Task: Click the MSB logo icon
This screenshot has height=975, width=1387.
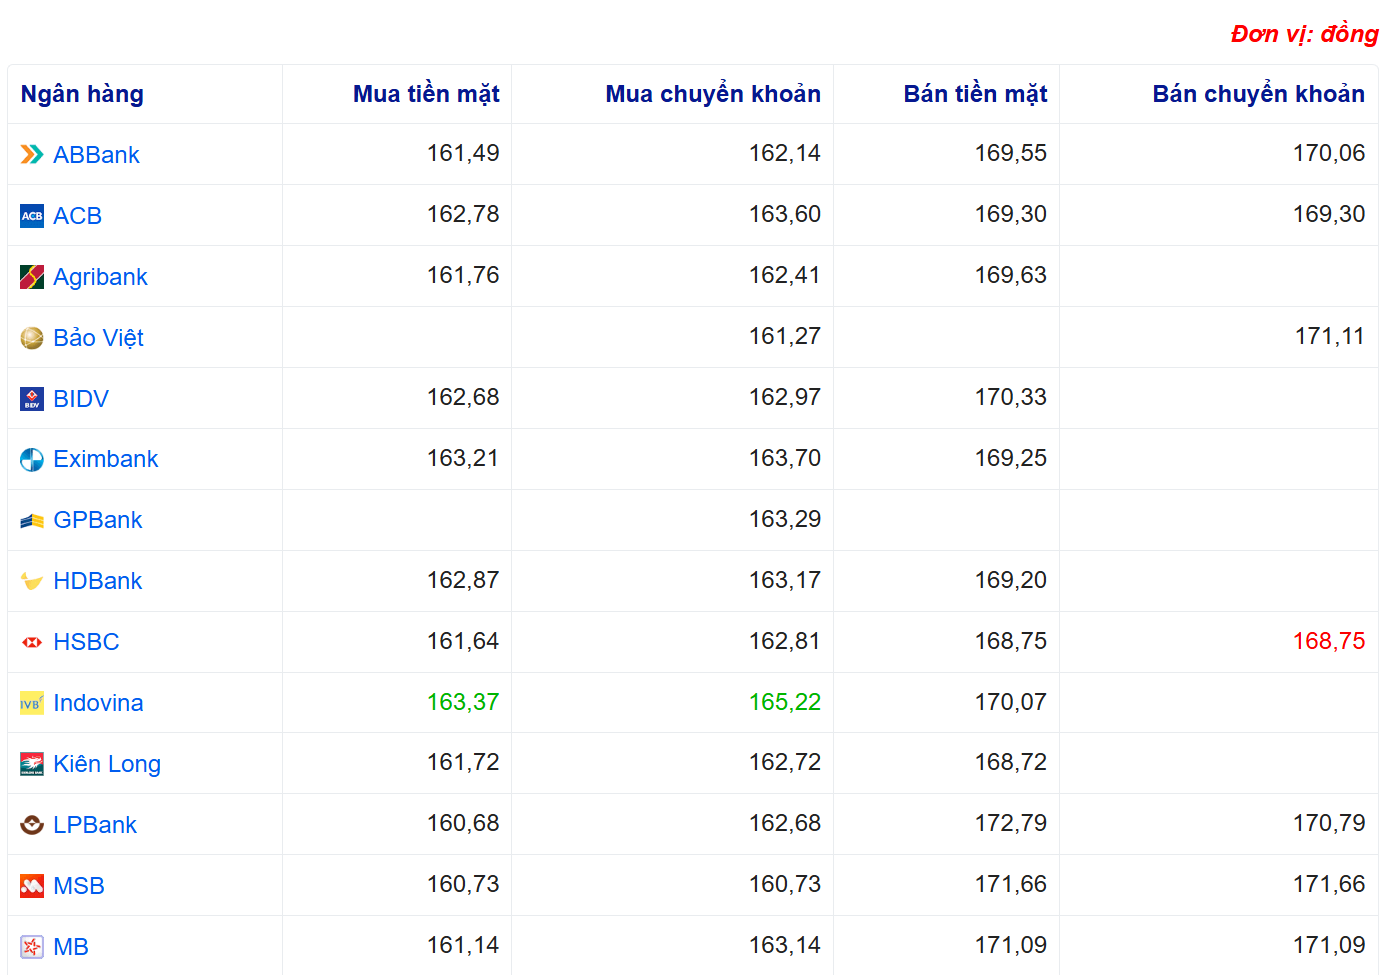Action: [x=32, y=886]
